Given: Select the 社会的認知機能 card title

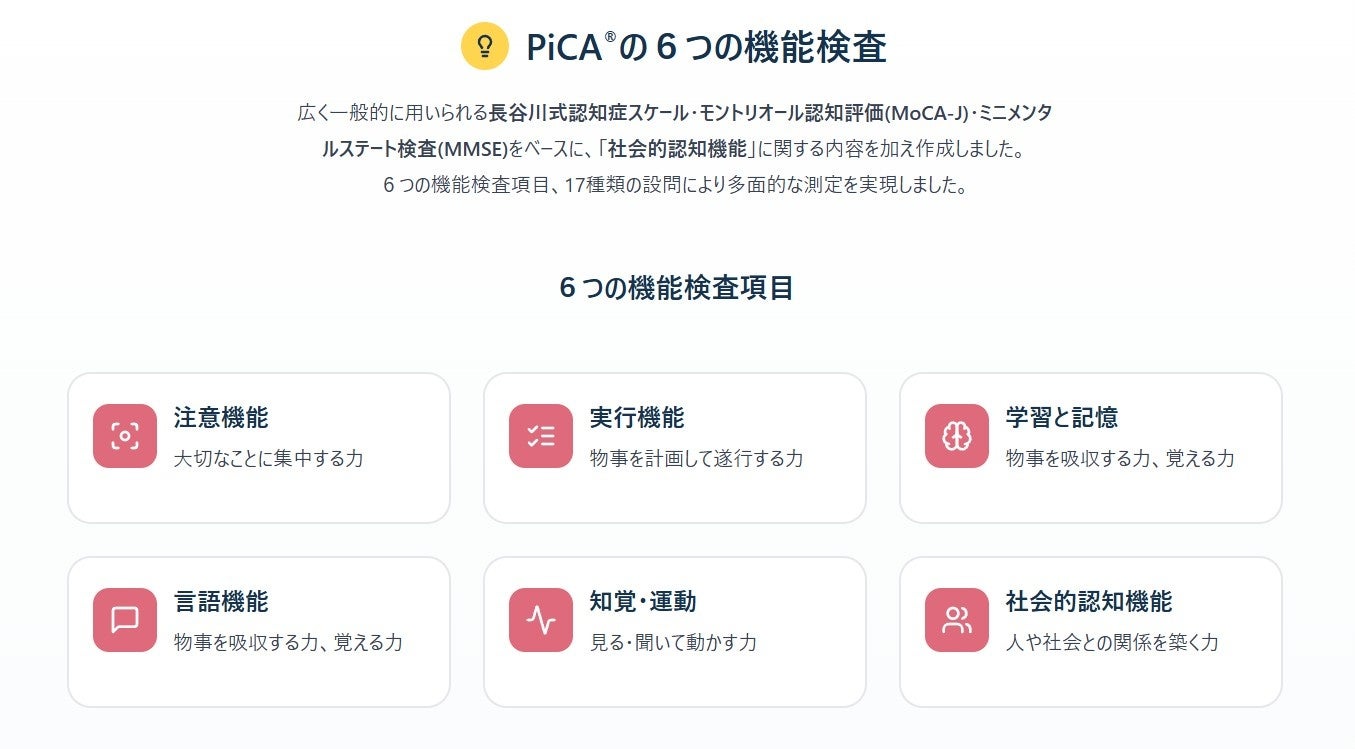Looking at the screenshot, I should [1089, 602].
